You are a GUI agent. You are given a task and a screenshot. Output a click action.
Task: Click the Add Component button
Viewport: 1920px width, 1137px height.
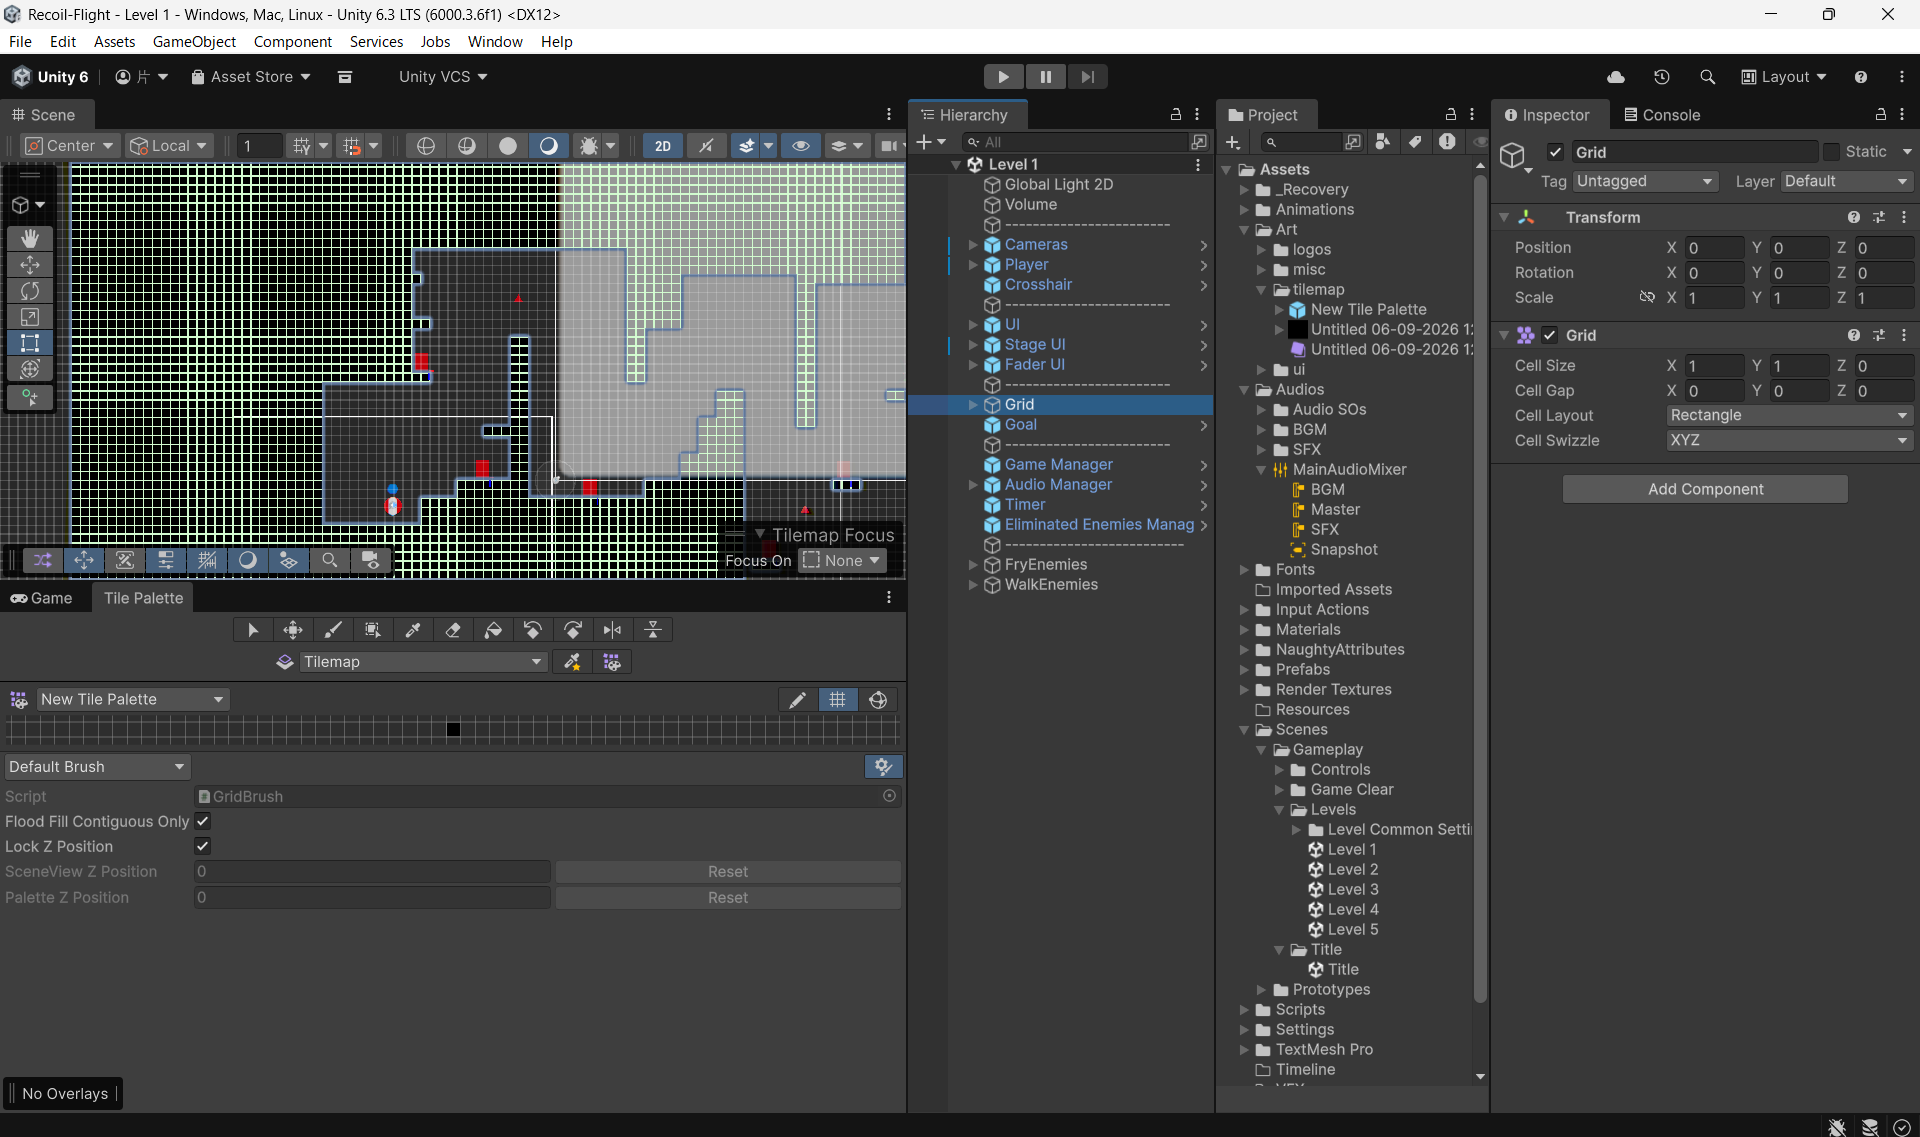1705,489
